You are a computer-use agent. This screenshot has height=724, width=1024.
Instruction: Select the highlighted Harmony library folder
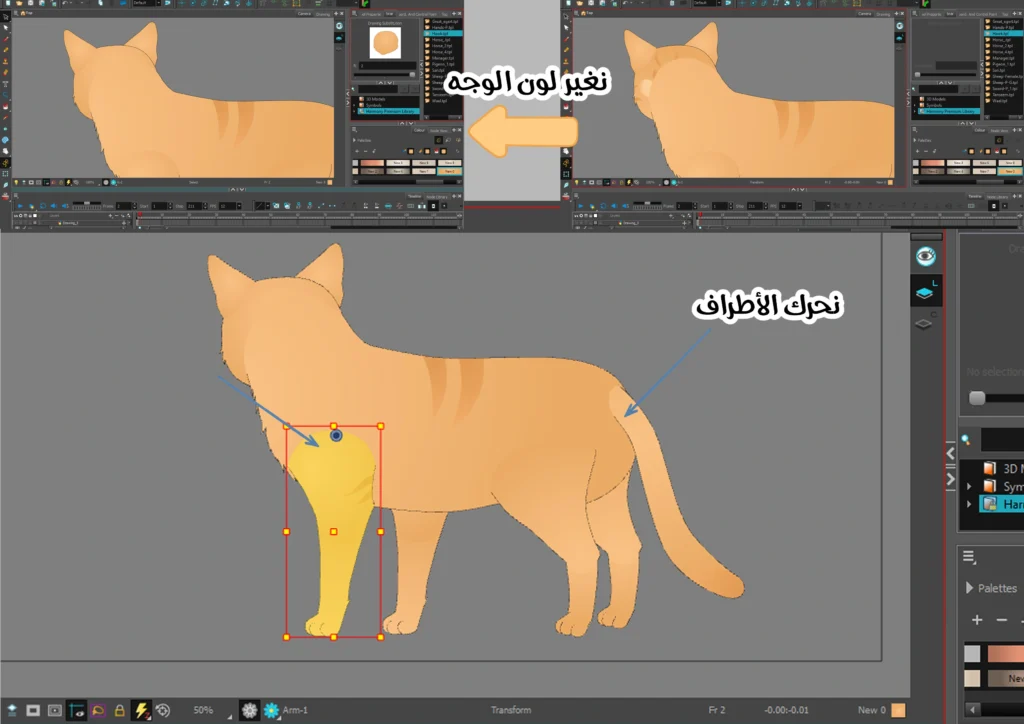(x=1002, y=504)
